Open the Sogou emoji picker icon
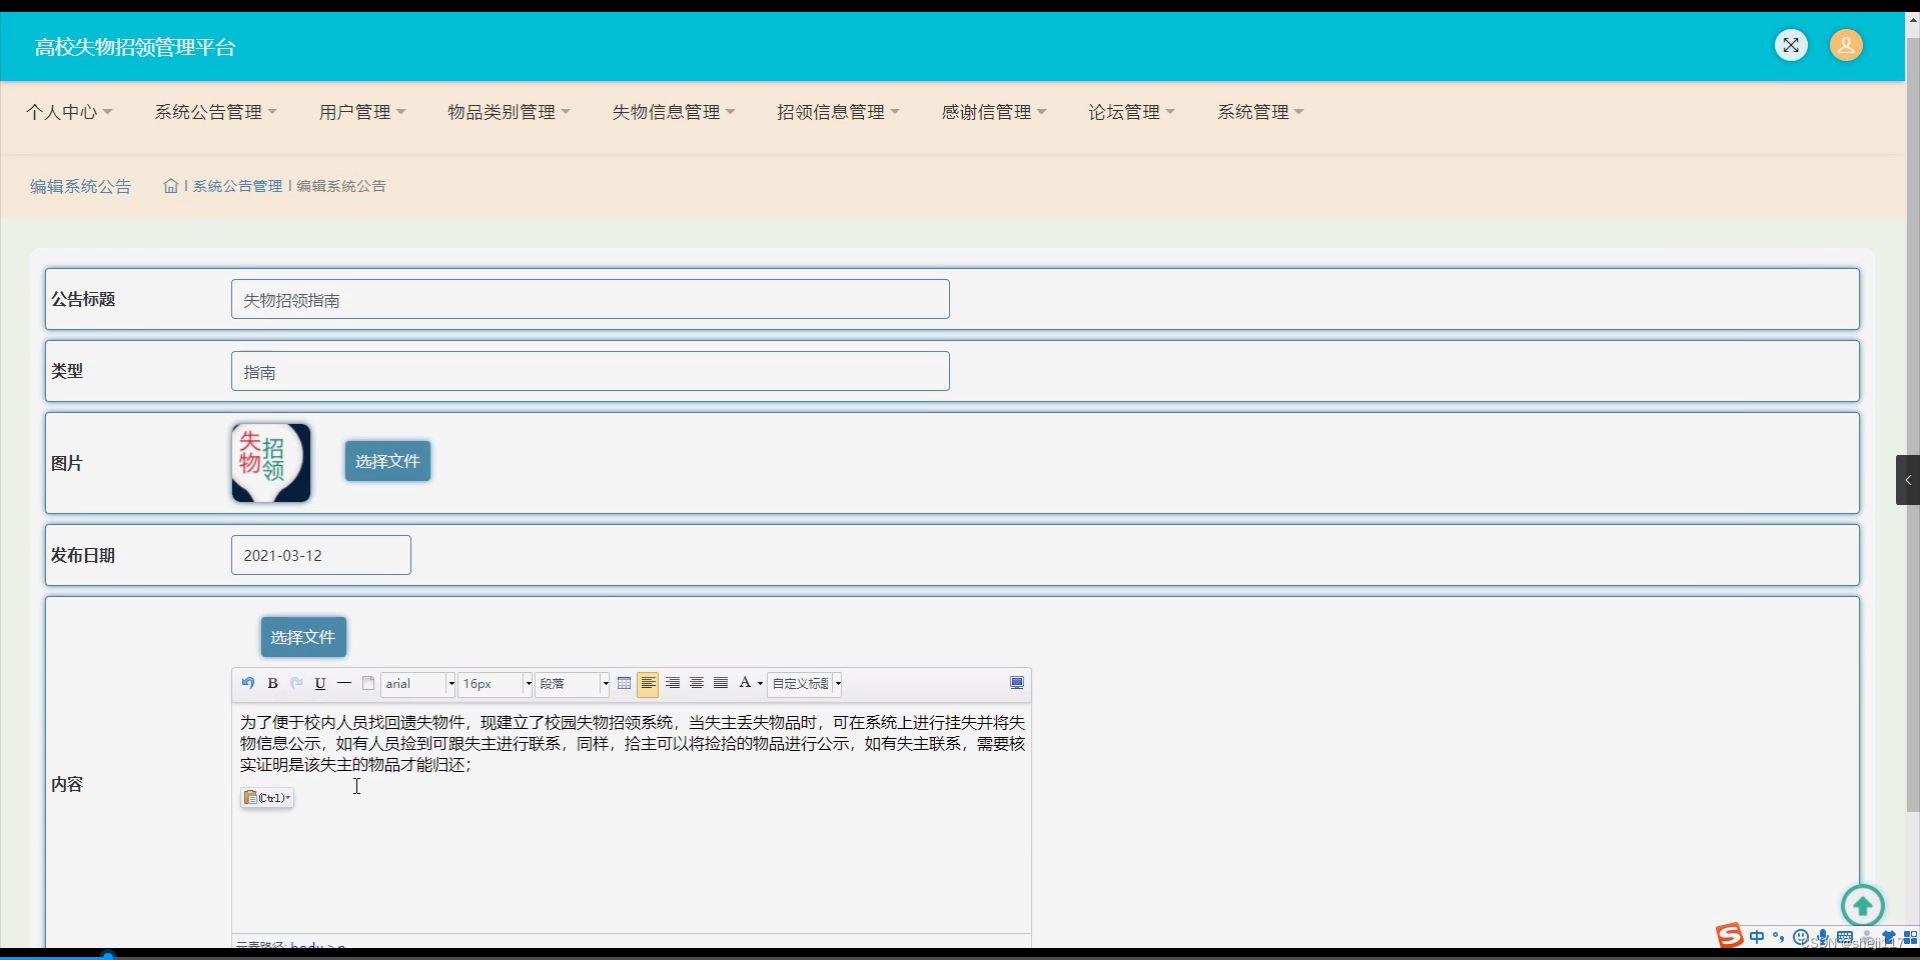 (x=1801, y=937)
